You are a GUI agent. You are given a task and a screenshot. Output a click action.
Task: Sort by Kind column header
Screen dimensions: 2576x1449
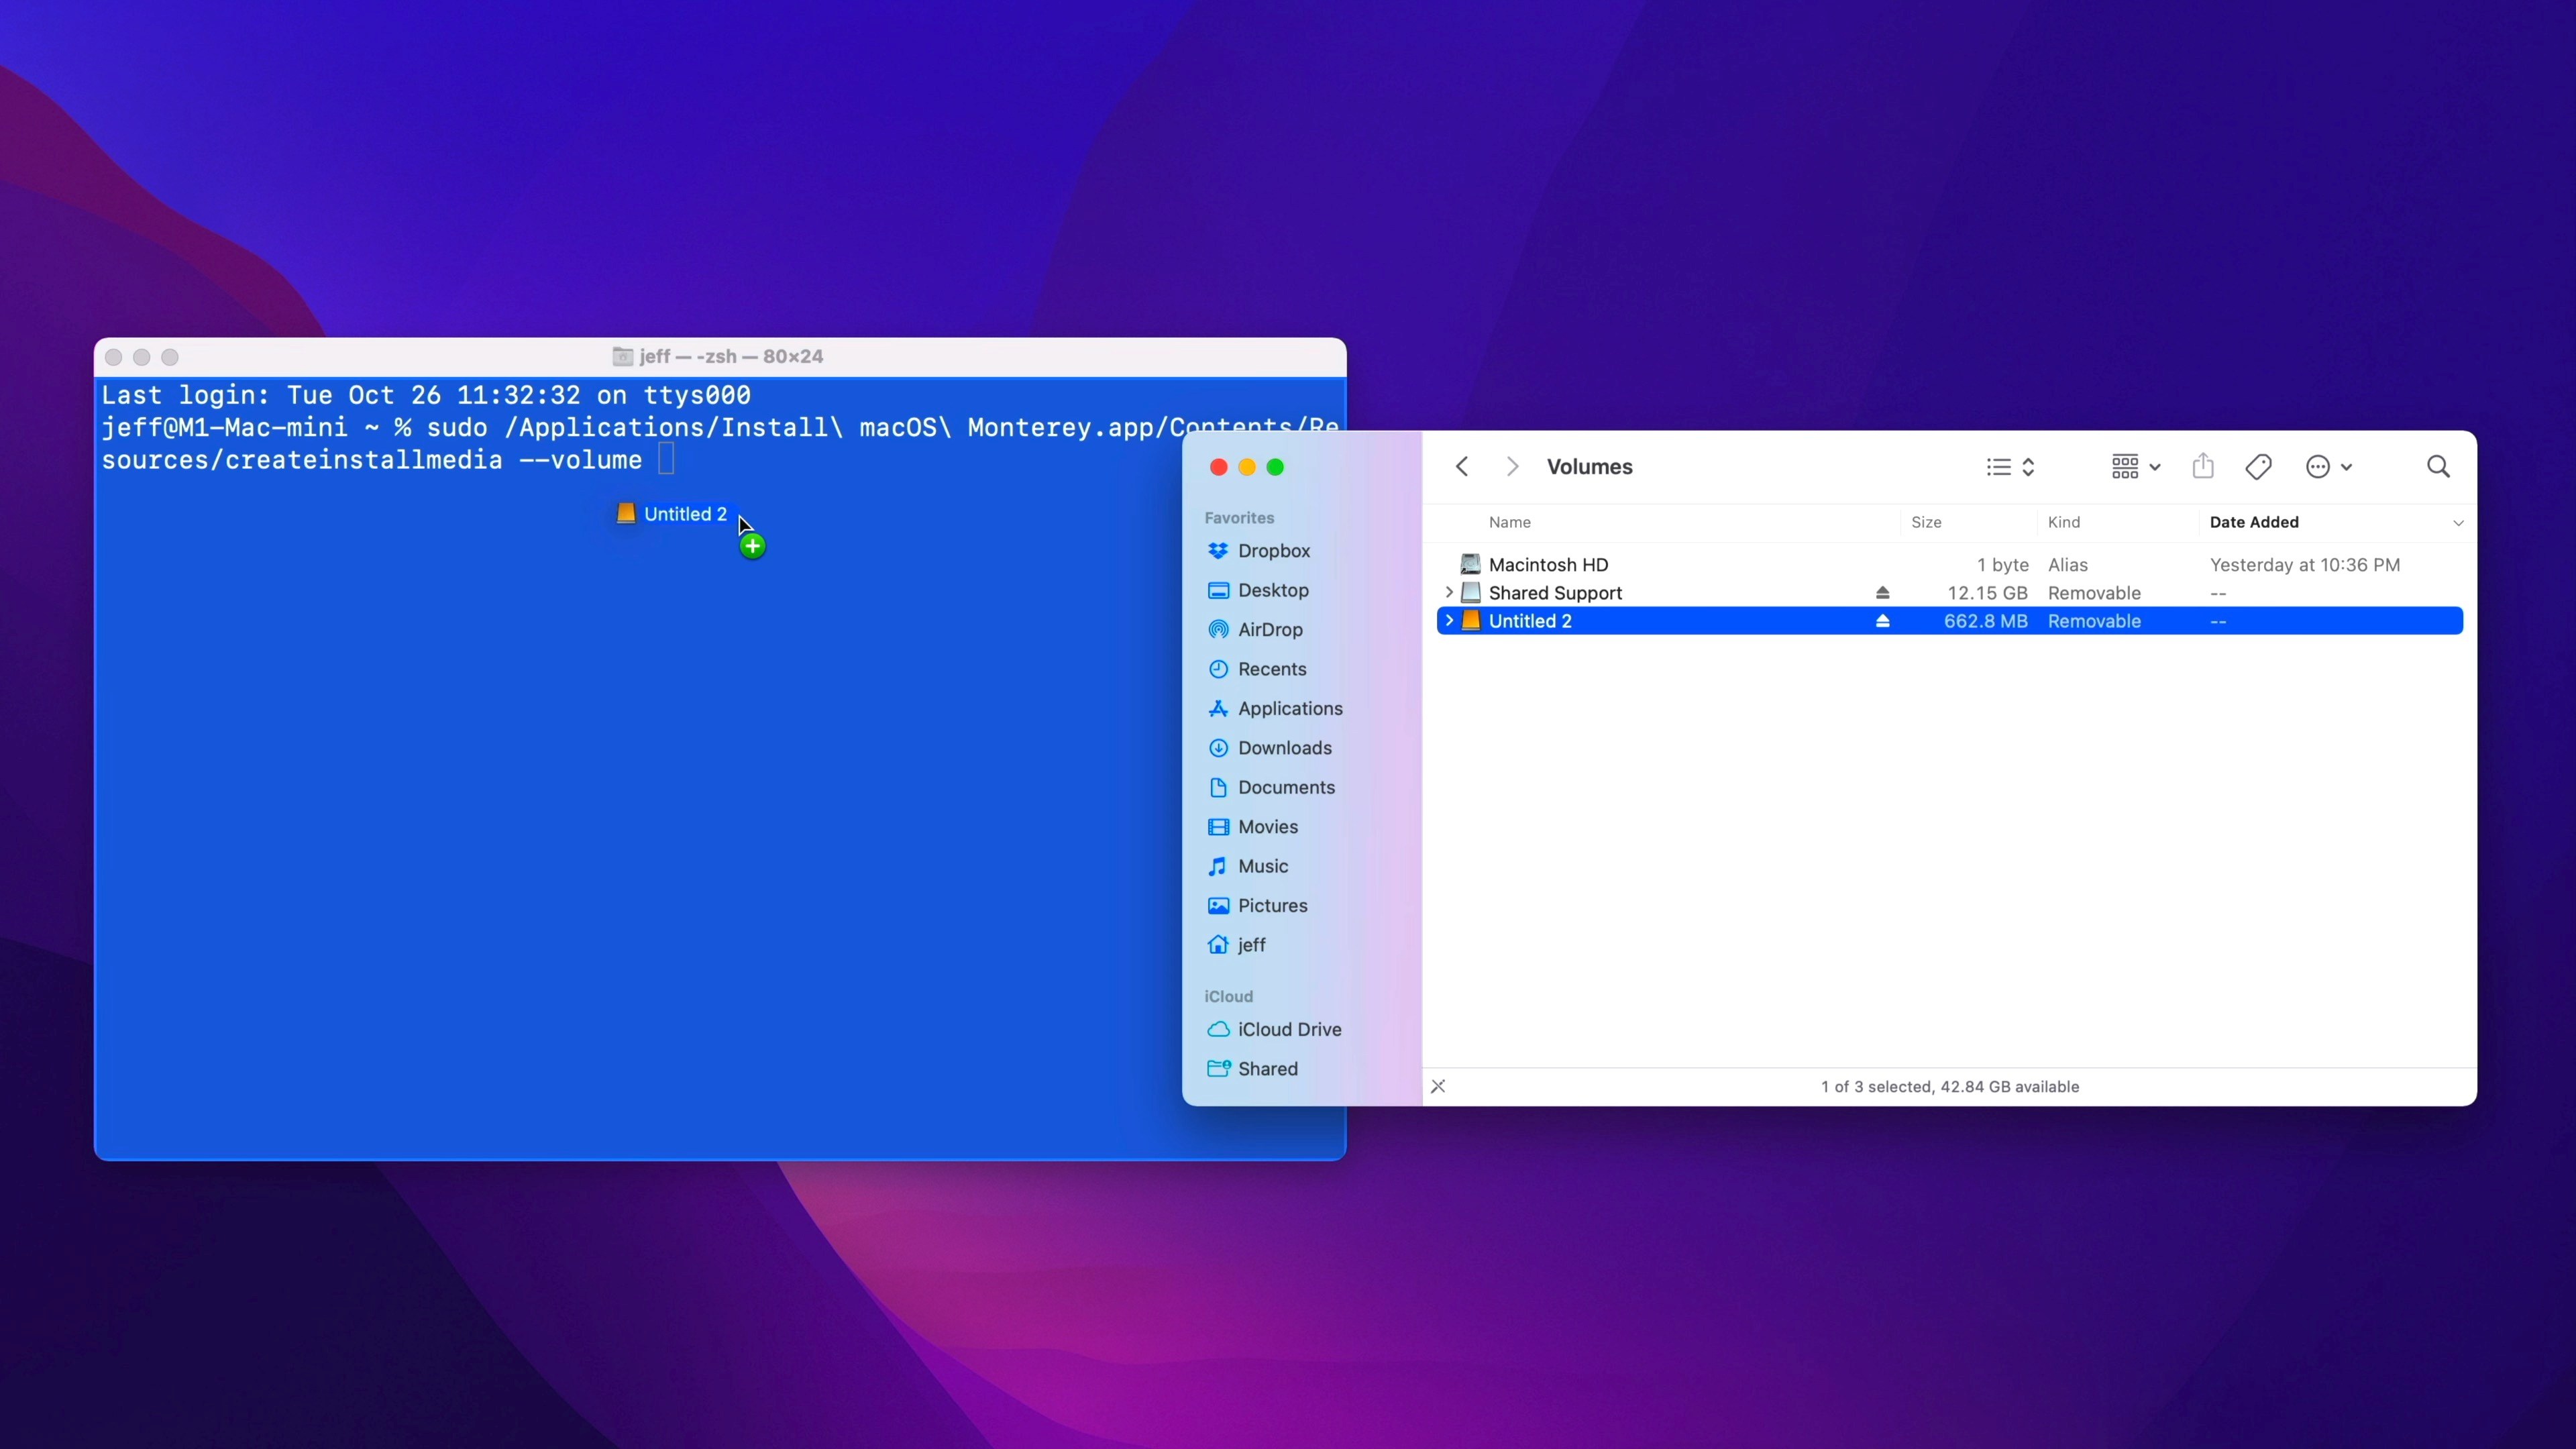2063,522
